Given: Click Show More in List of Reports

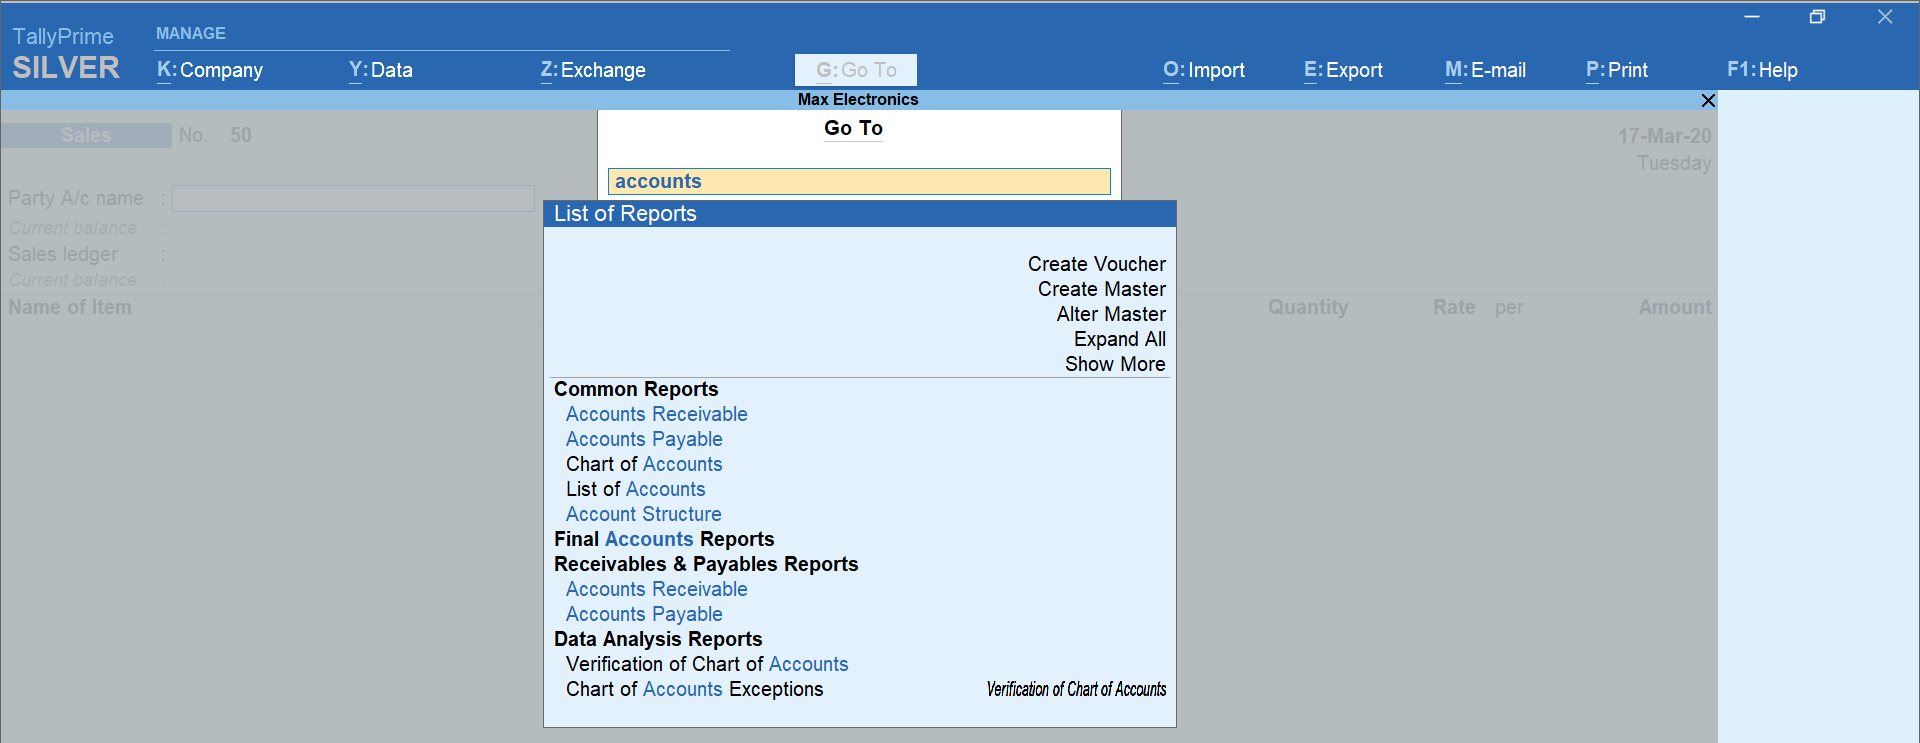Looking at the screenshot, I should [1115, 364].
